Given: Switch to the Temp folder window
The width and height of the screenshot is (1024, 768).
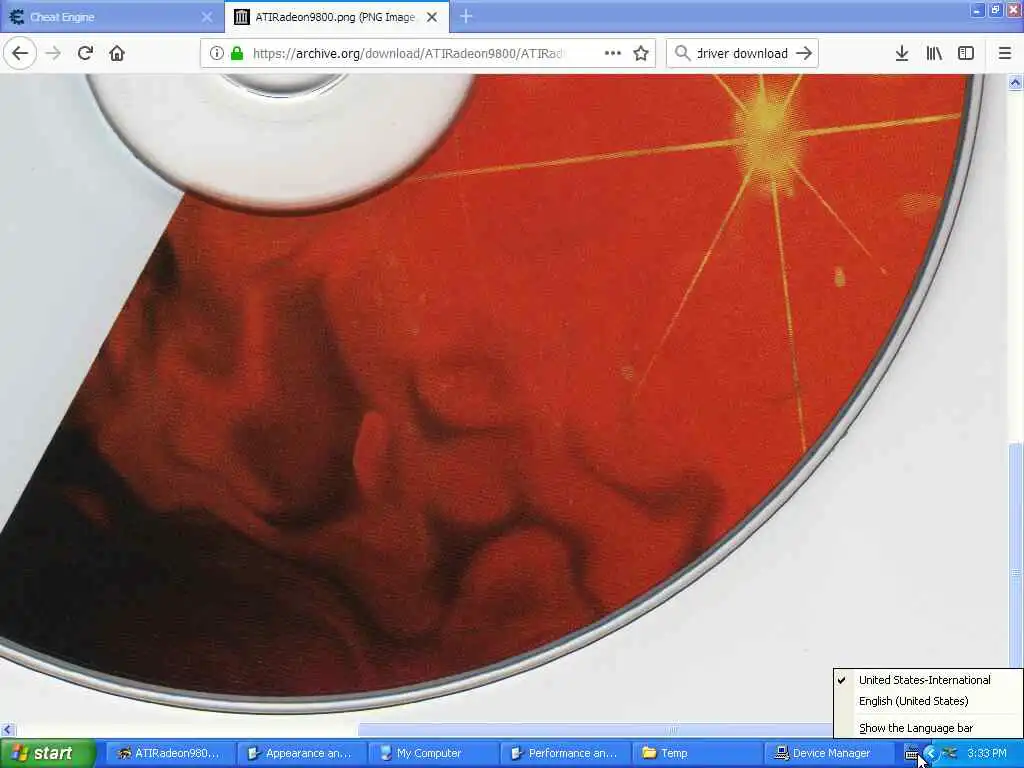Looking at the screenshot, I should point(696,754).
